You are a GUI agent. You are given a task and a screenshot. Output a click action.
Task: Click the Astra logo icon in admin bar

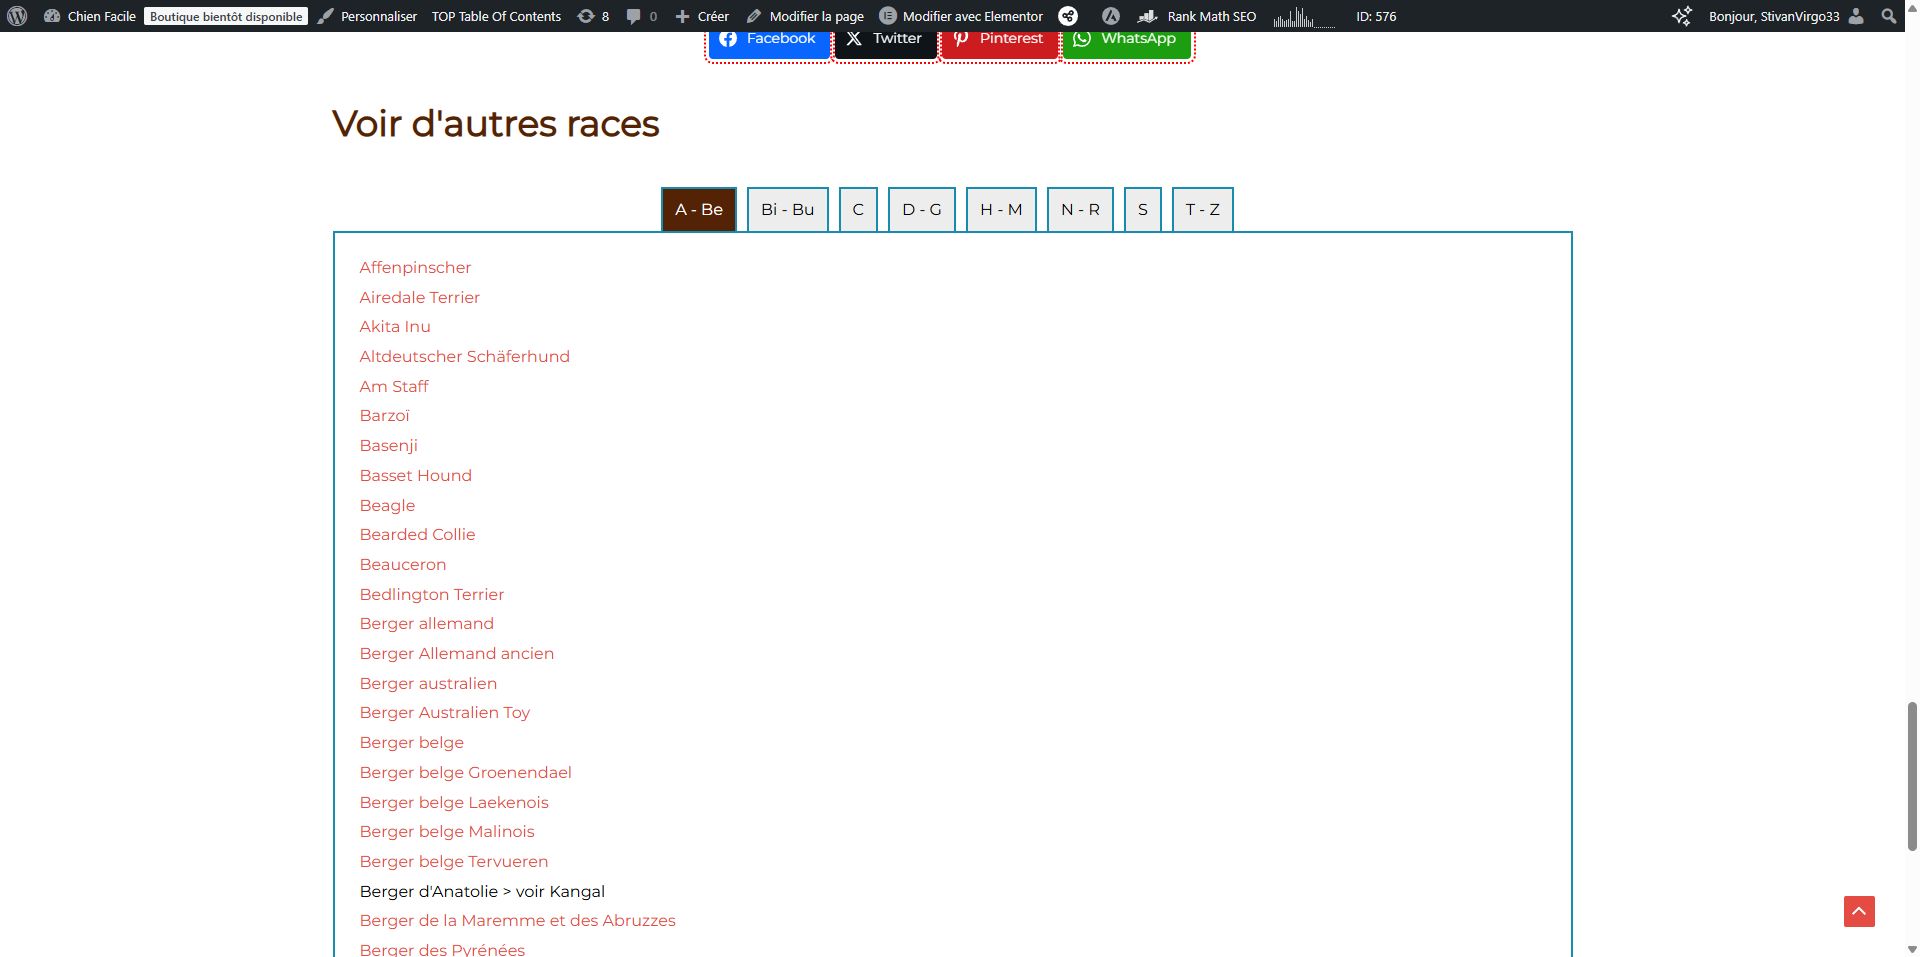point(1110,16)
